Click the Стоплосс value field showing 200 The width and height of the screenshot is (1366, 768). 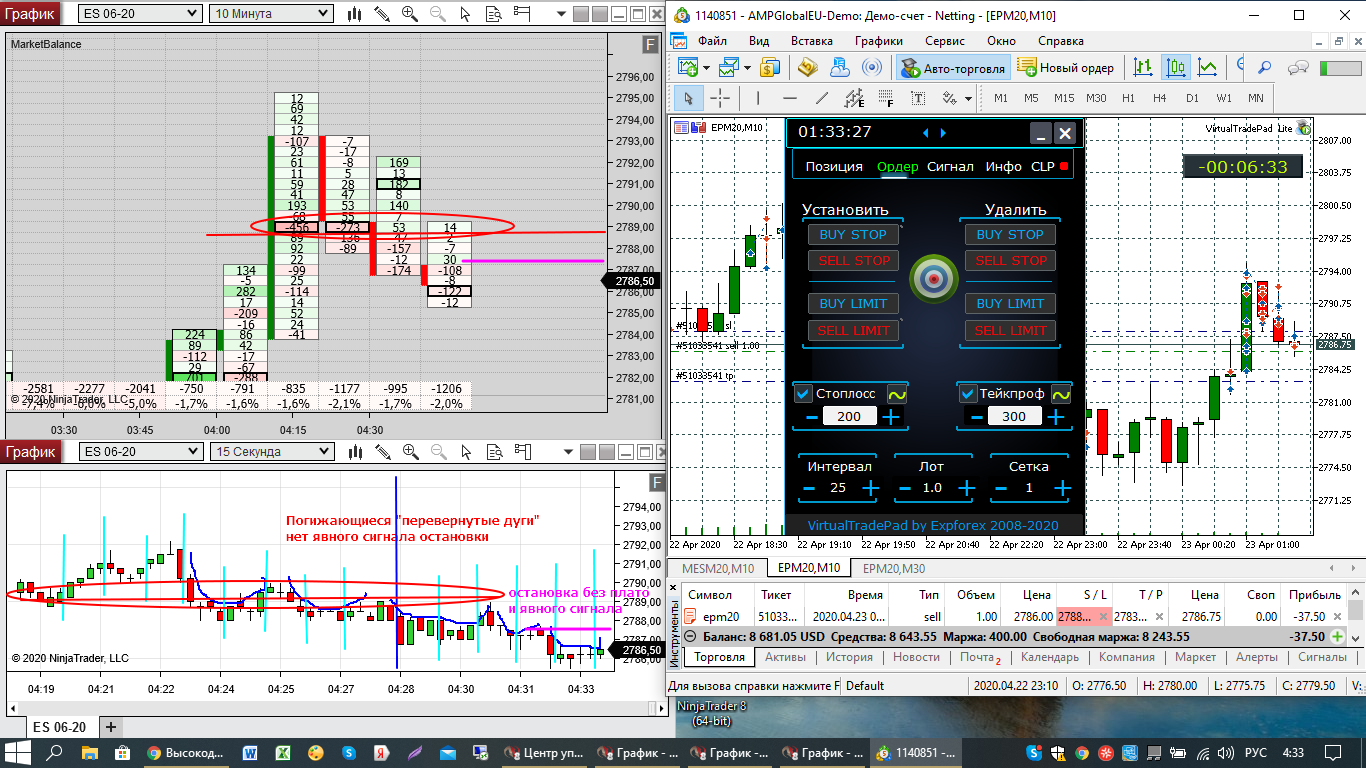849,417
